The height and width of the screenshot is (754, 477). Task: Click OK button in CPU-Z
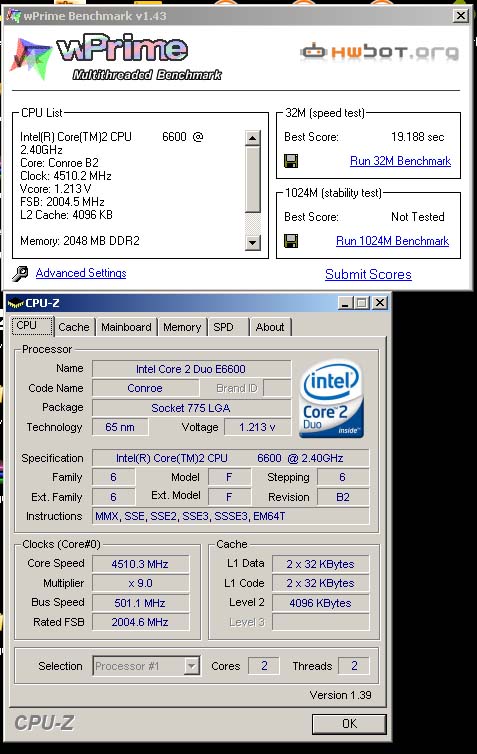(349, 724)
